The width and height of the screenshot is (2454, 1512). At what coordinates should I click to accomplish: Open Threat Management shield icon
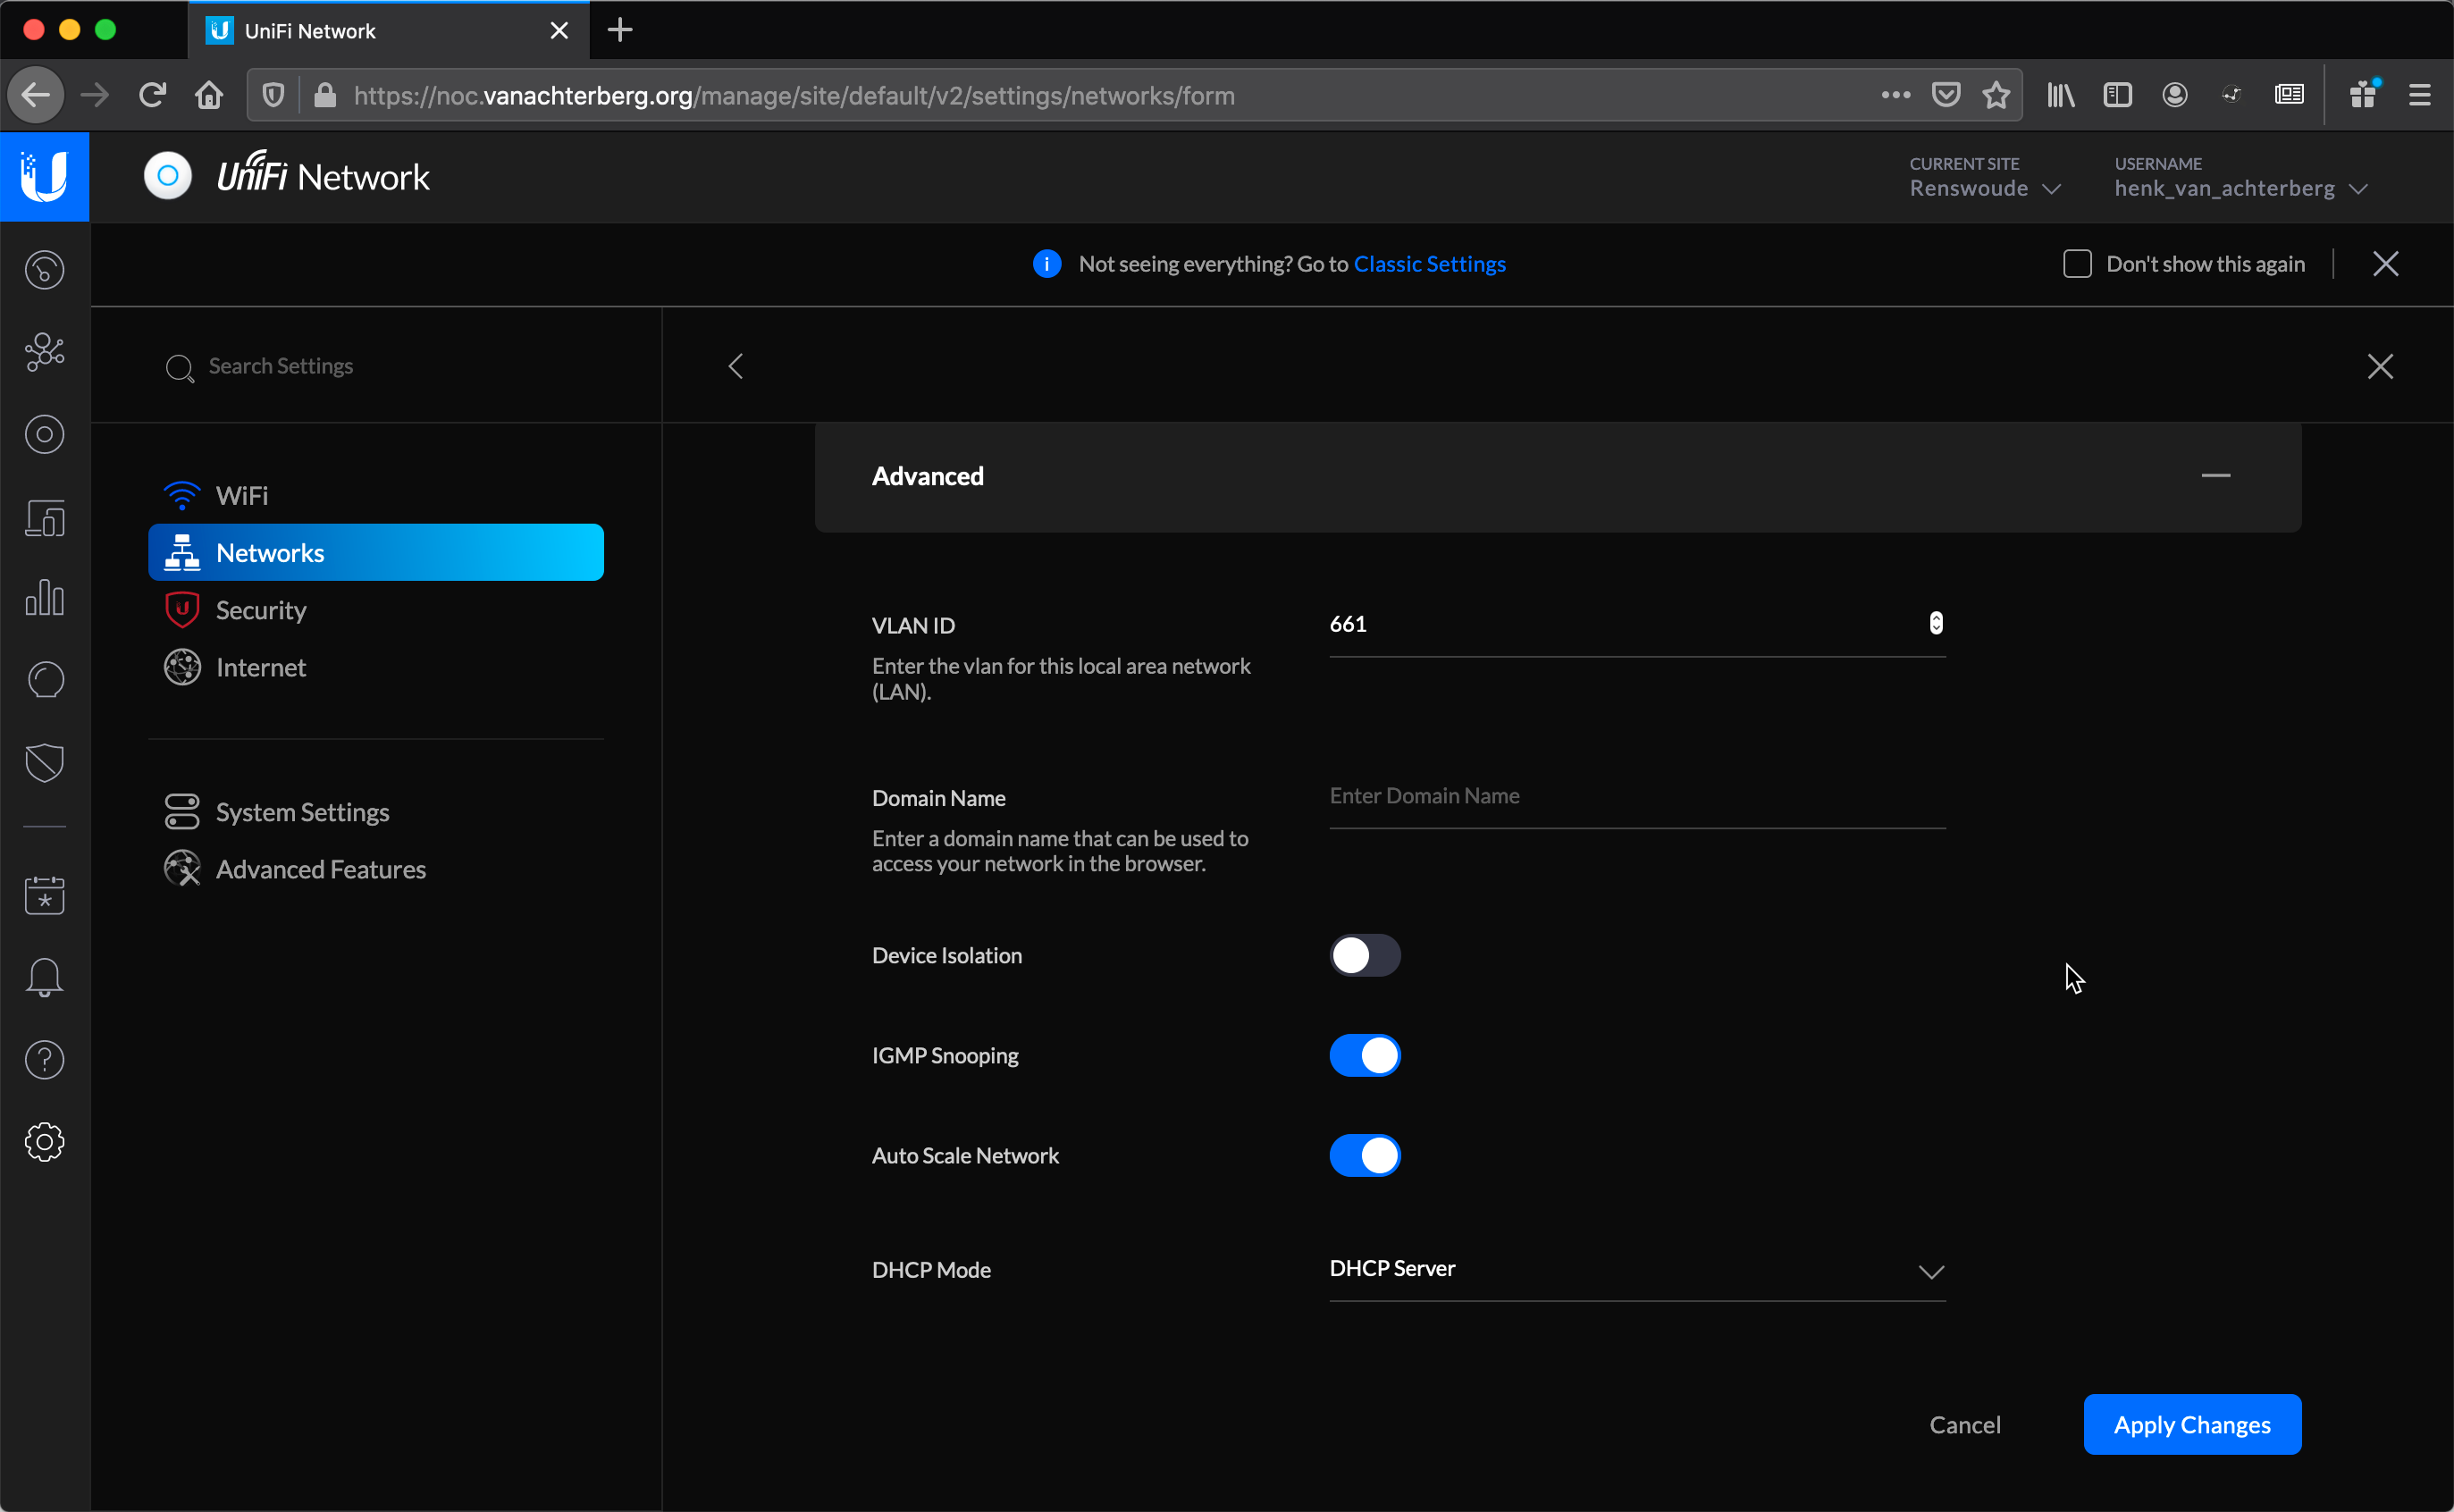pos(44,763)
